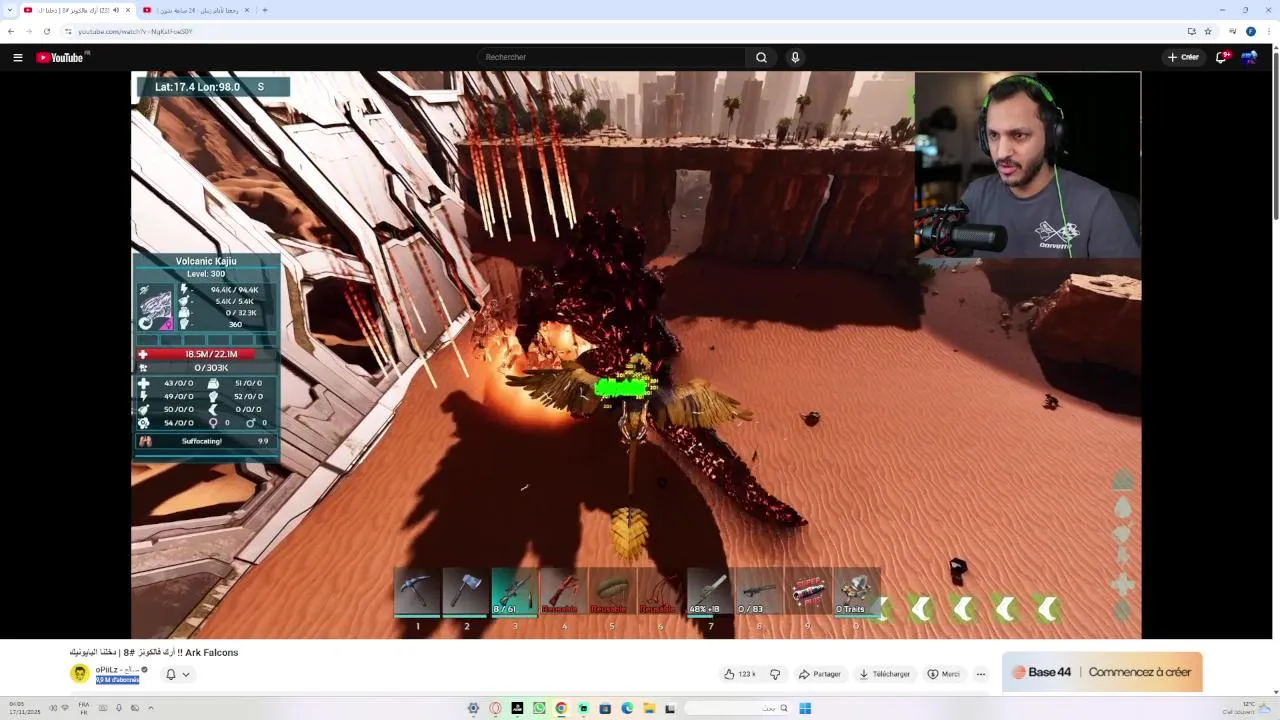Image resolution: width=1280 pixels, height=720 pixels.
Task: Open Chrome from the taskbar
Action: point(561,708)
